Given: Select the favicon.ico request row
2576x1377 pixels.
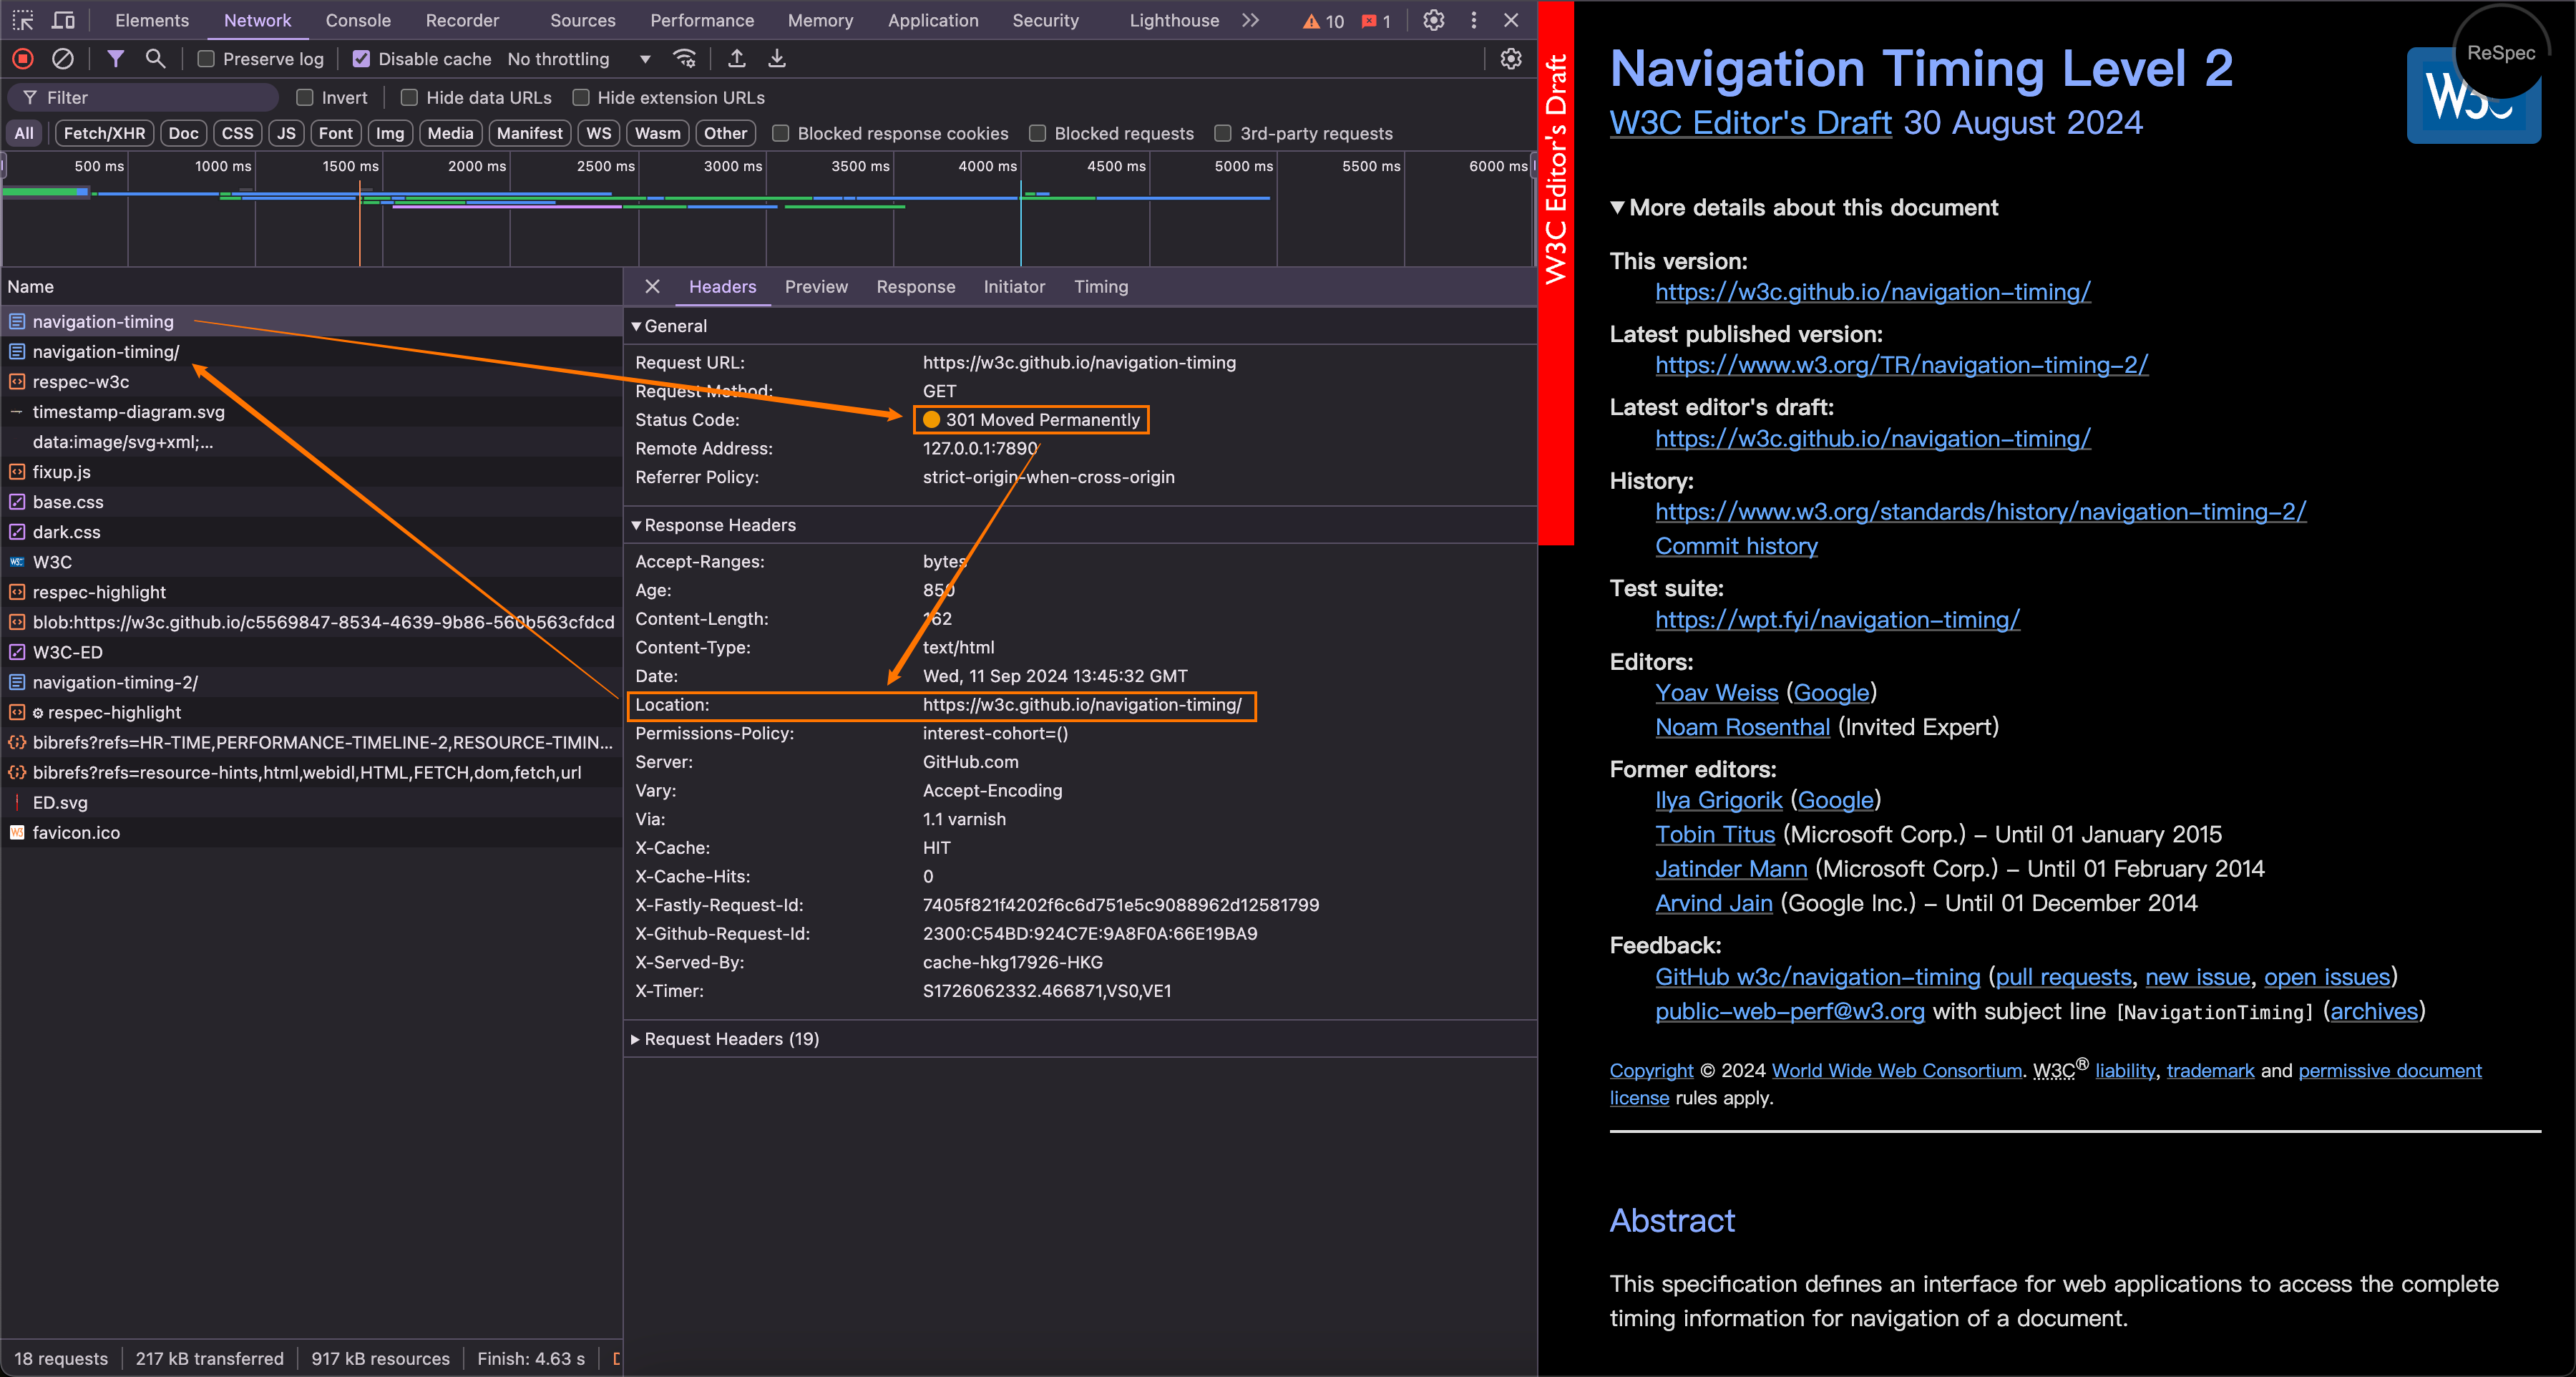Looking at the screenshot, I should click(x=311, y=833).
